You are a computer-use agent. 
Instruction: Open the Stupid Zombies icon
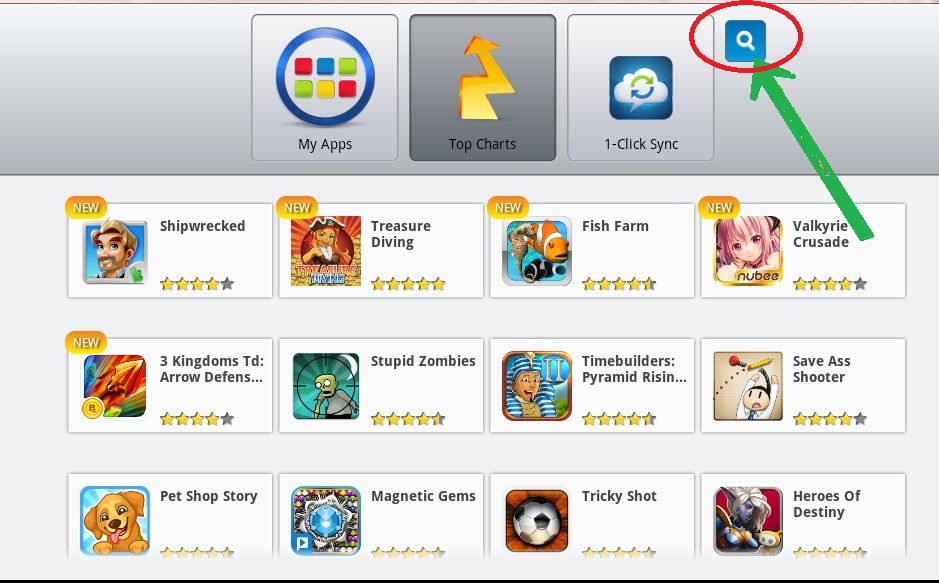tap(326, 386)
